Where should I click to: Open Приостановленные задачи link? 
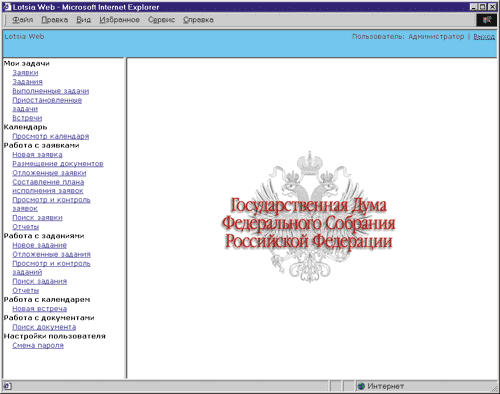point(47,104)
